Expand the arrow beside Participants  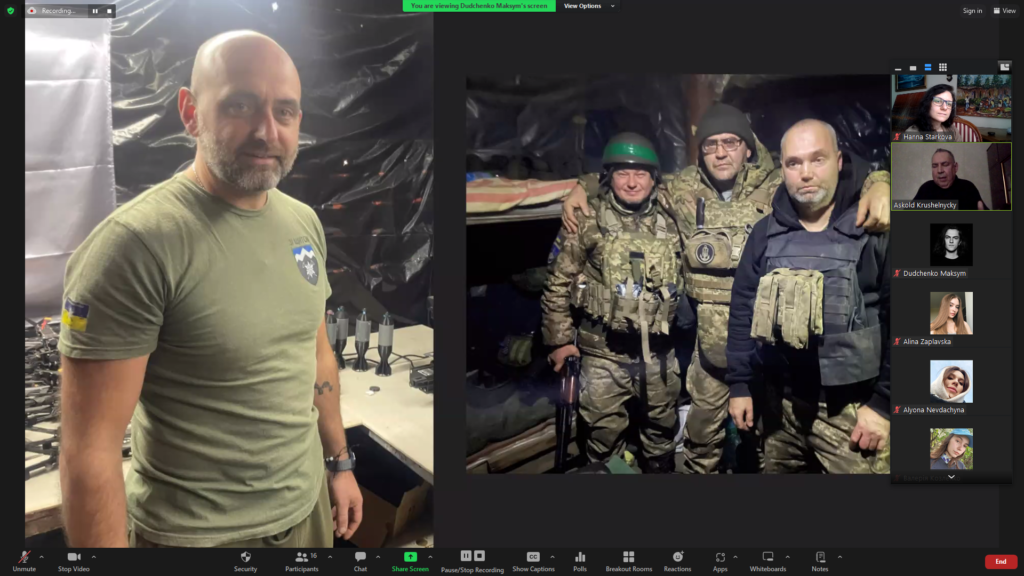click(330, 557)
